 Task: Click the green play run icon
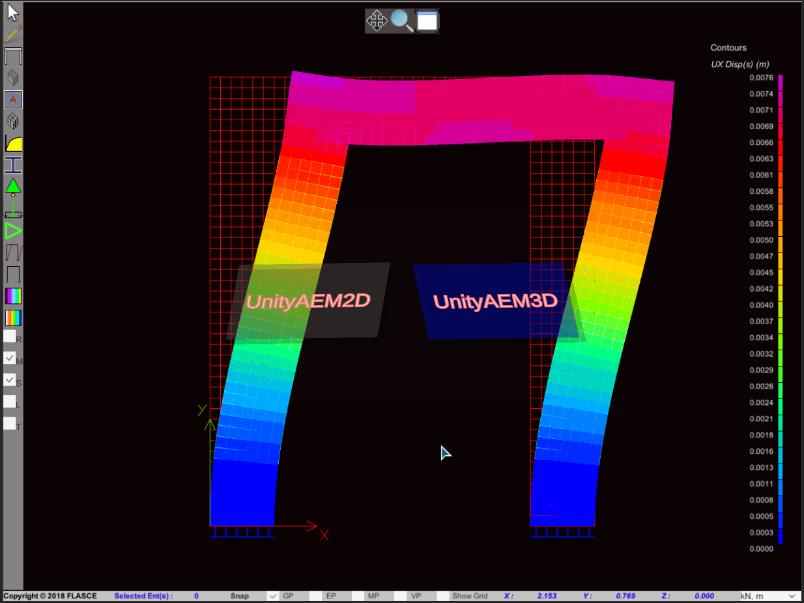point(12,231)
